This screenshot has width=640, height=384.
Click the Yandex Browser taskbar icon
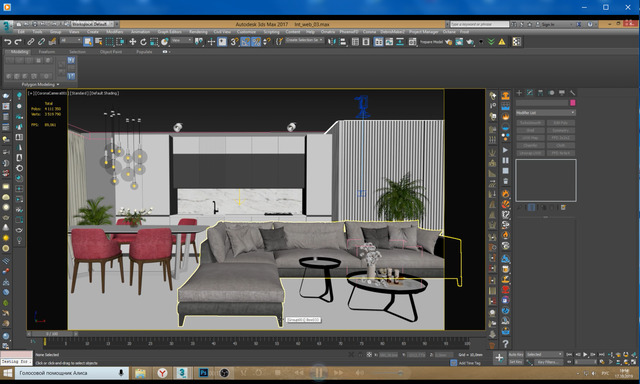pos(162,373)
